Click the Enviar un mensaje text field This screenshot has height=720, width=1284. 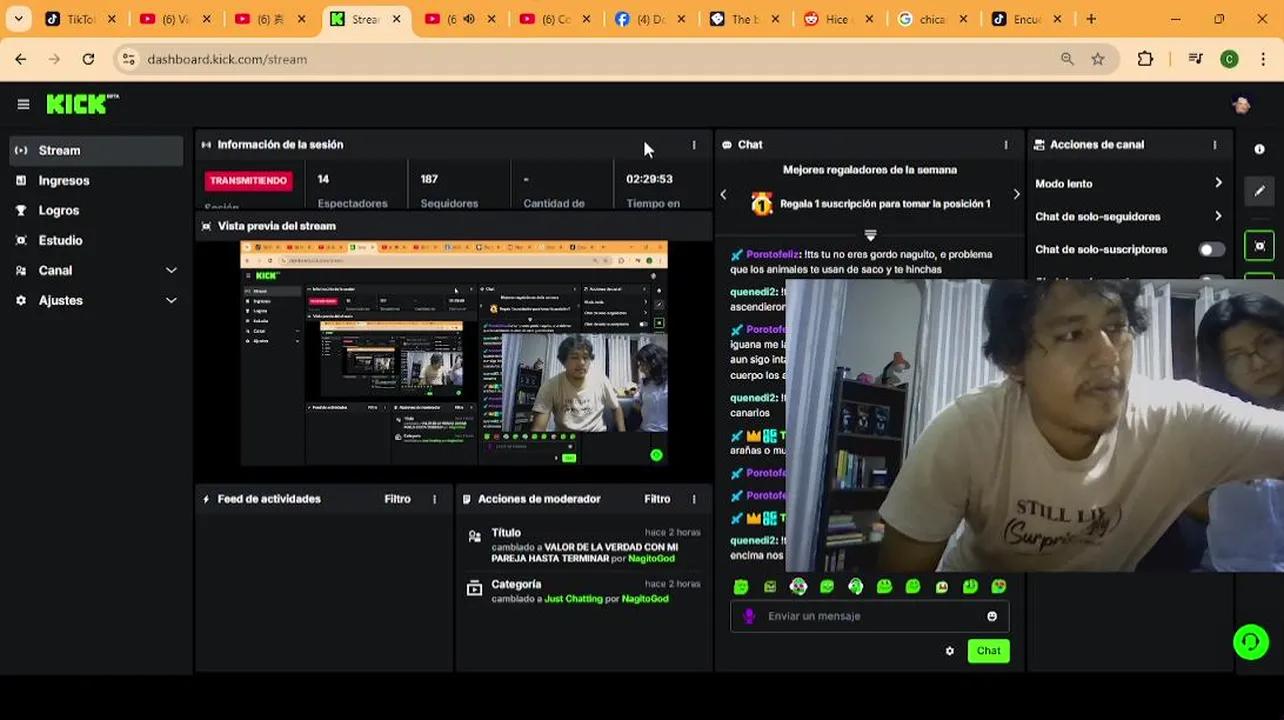pos(870,617)
